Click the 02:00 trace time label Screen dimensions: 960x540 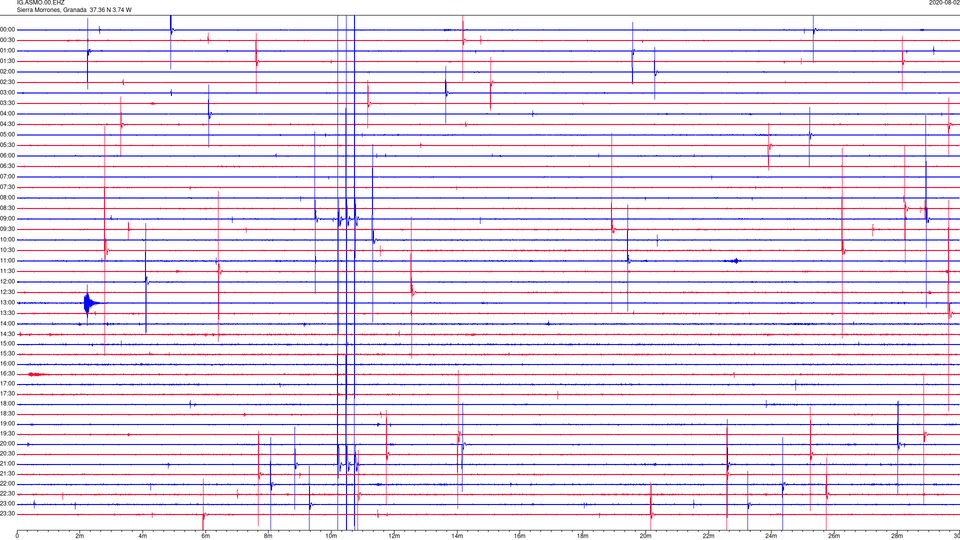coord(8,72)
